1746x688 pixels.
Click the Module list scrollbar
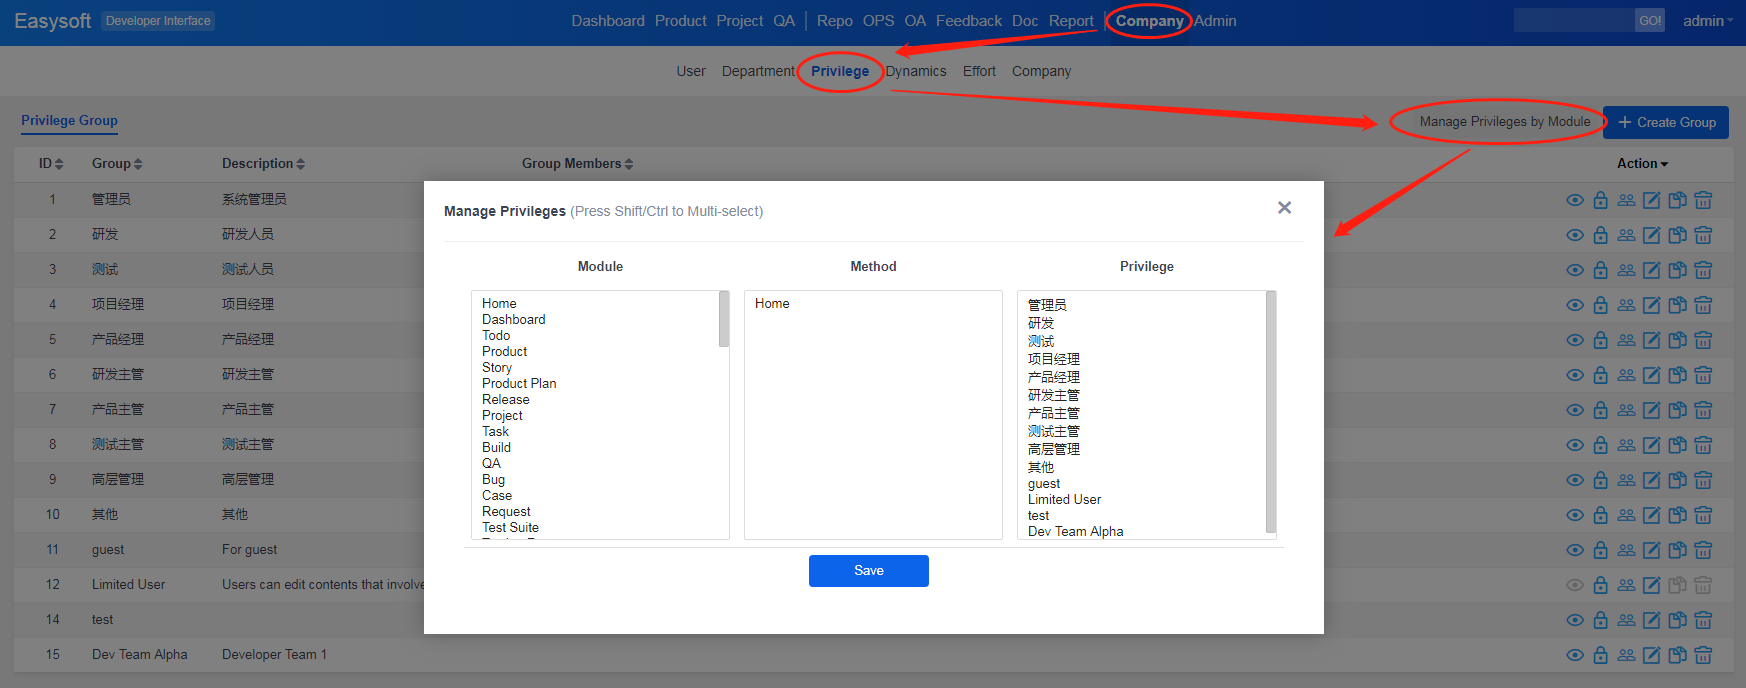coord(724,320)
